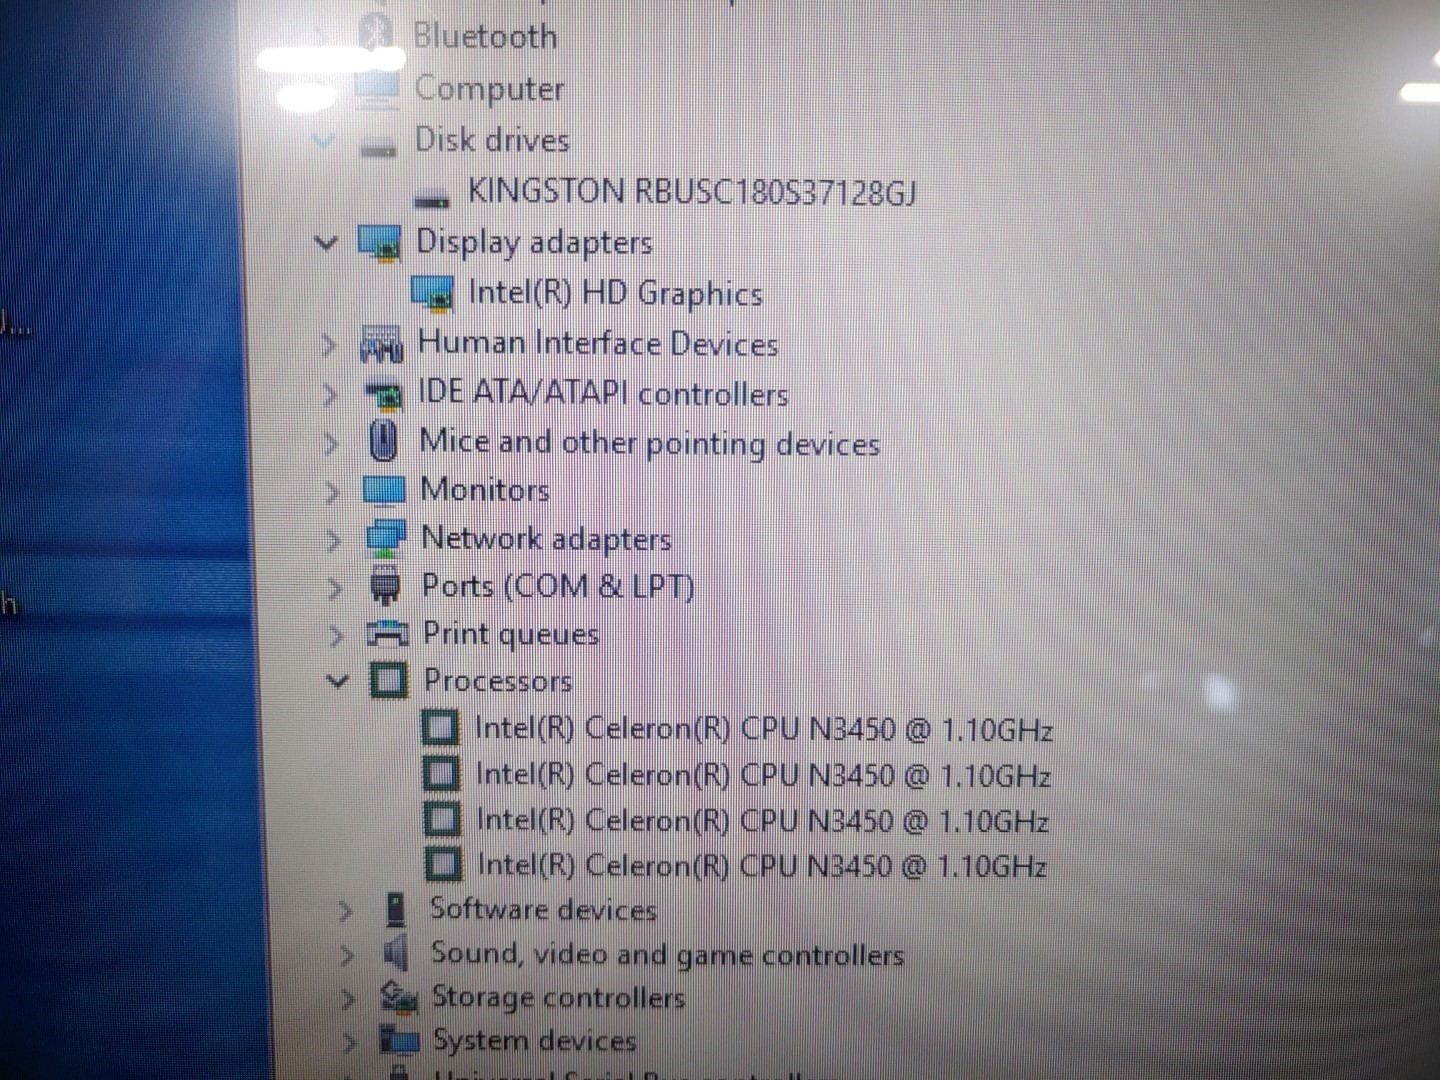Select the Storage controllers label

point(558,997)
